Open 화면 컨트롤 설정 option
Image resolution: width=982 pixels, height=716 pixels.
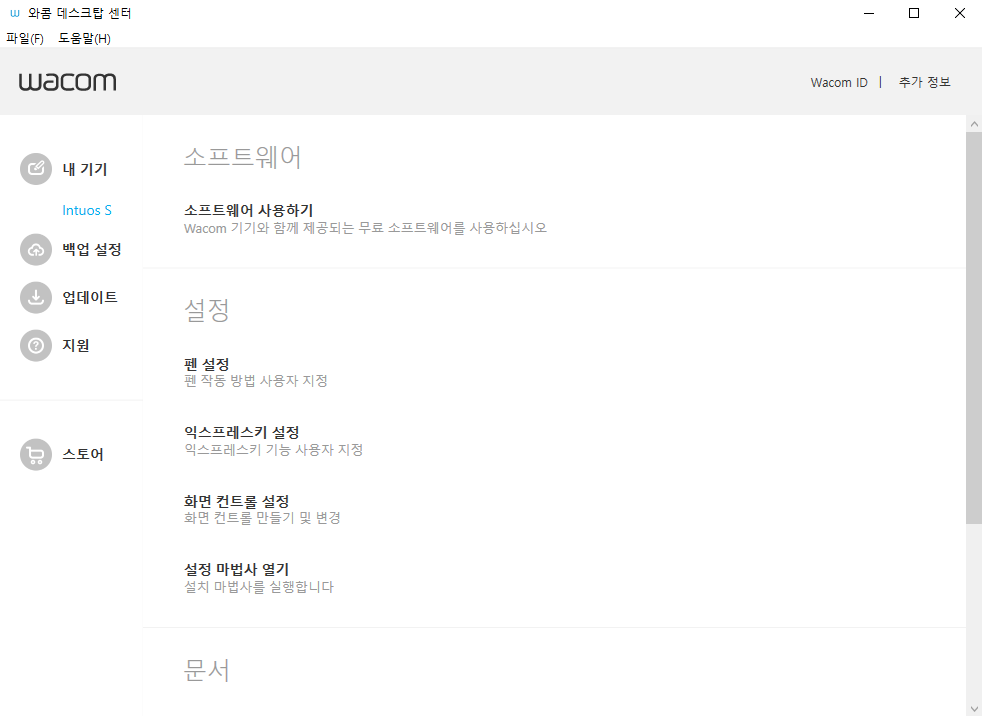[x=237, y=501]
